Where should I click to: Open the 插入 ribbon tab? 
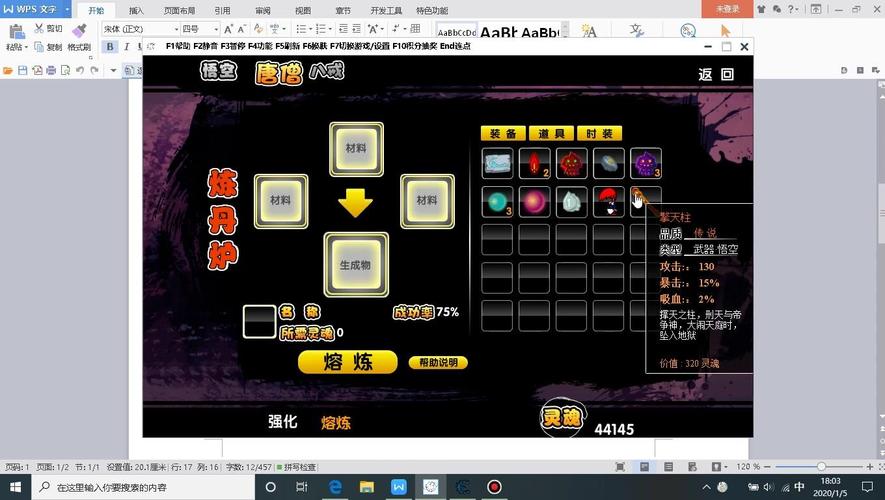pos(136,10)
